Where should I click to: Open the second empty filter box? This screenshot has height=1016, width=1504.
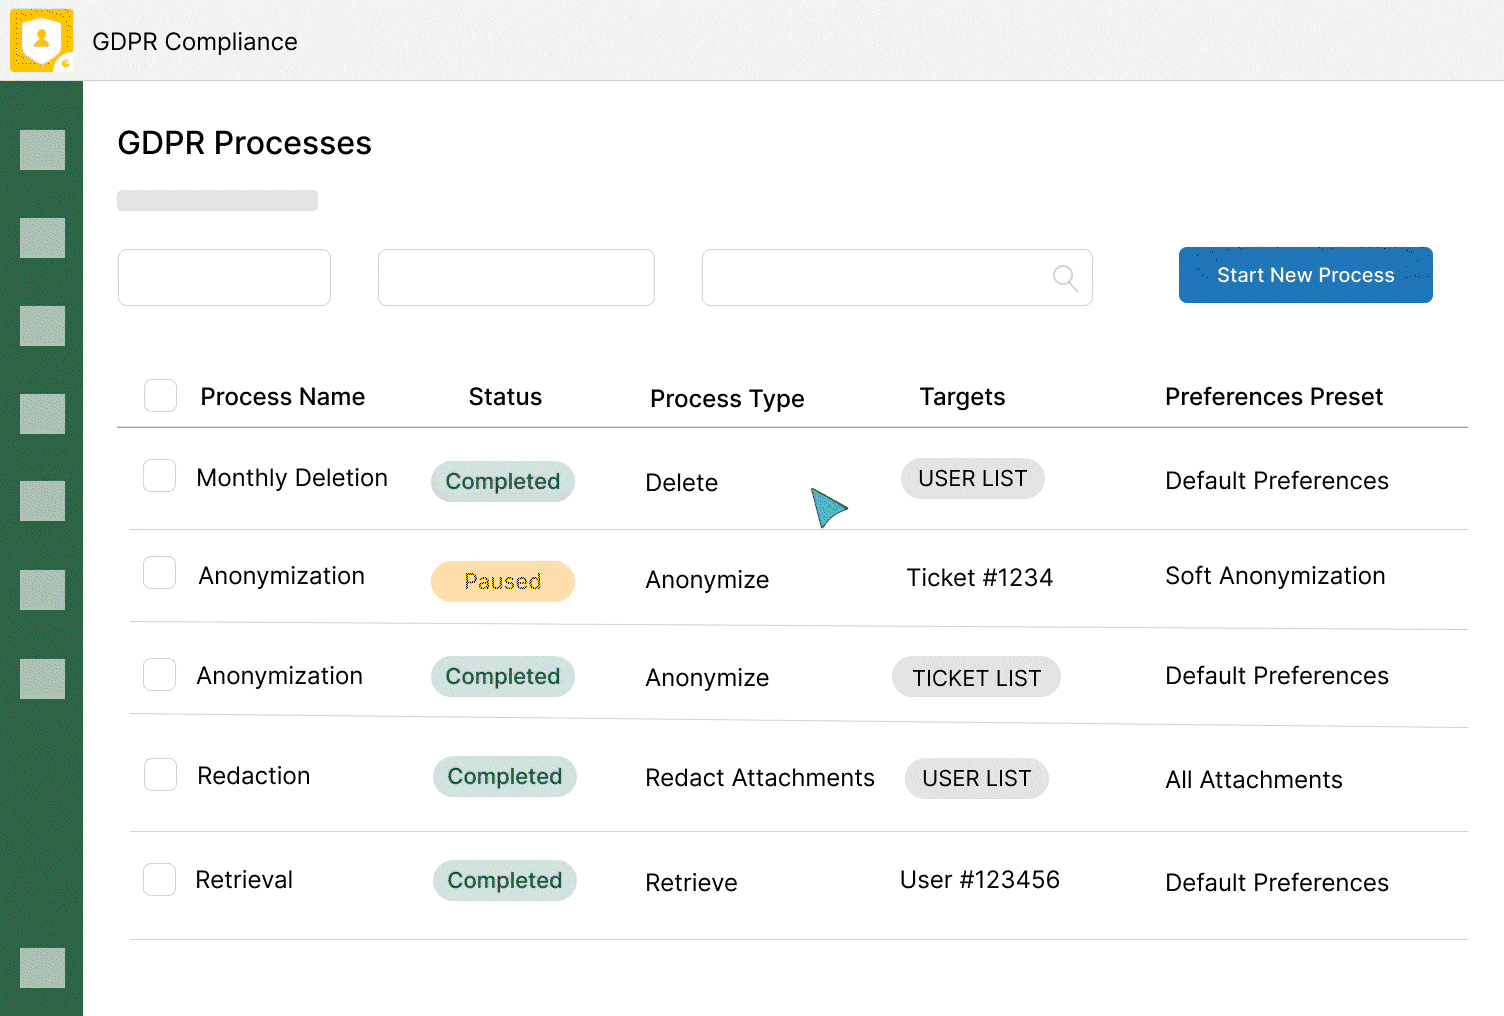point(516,277)
